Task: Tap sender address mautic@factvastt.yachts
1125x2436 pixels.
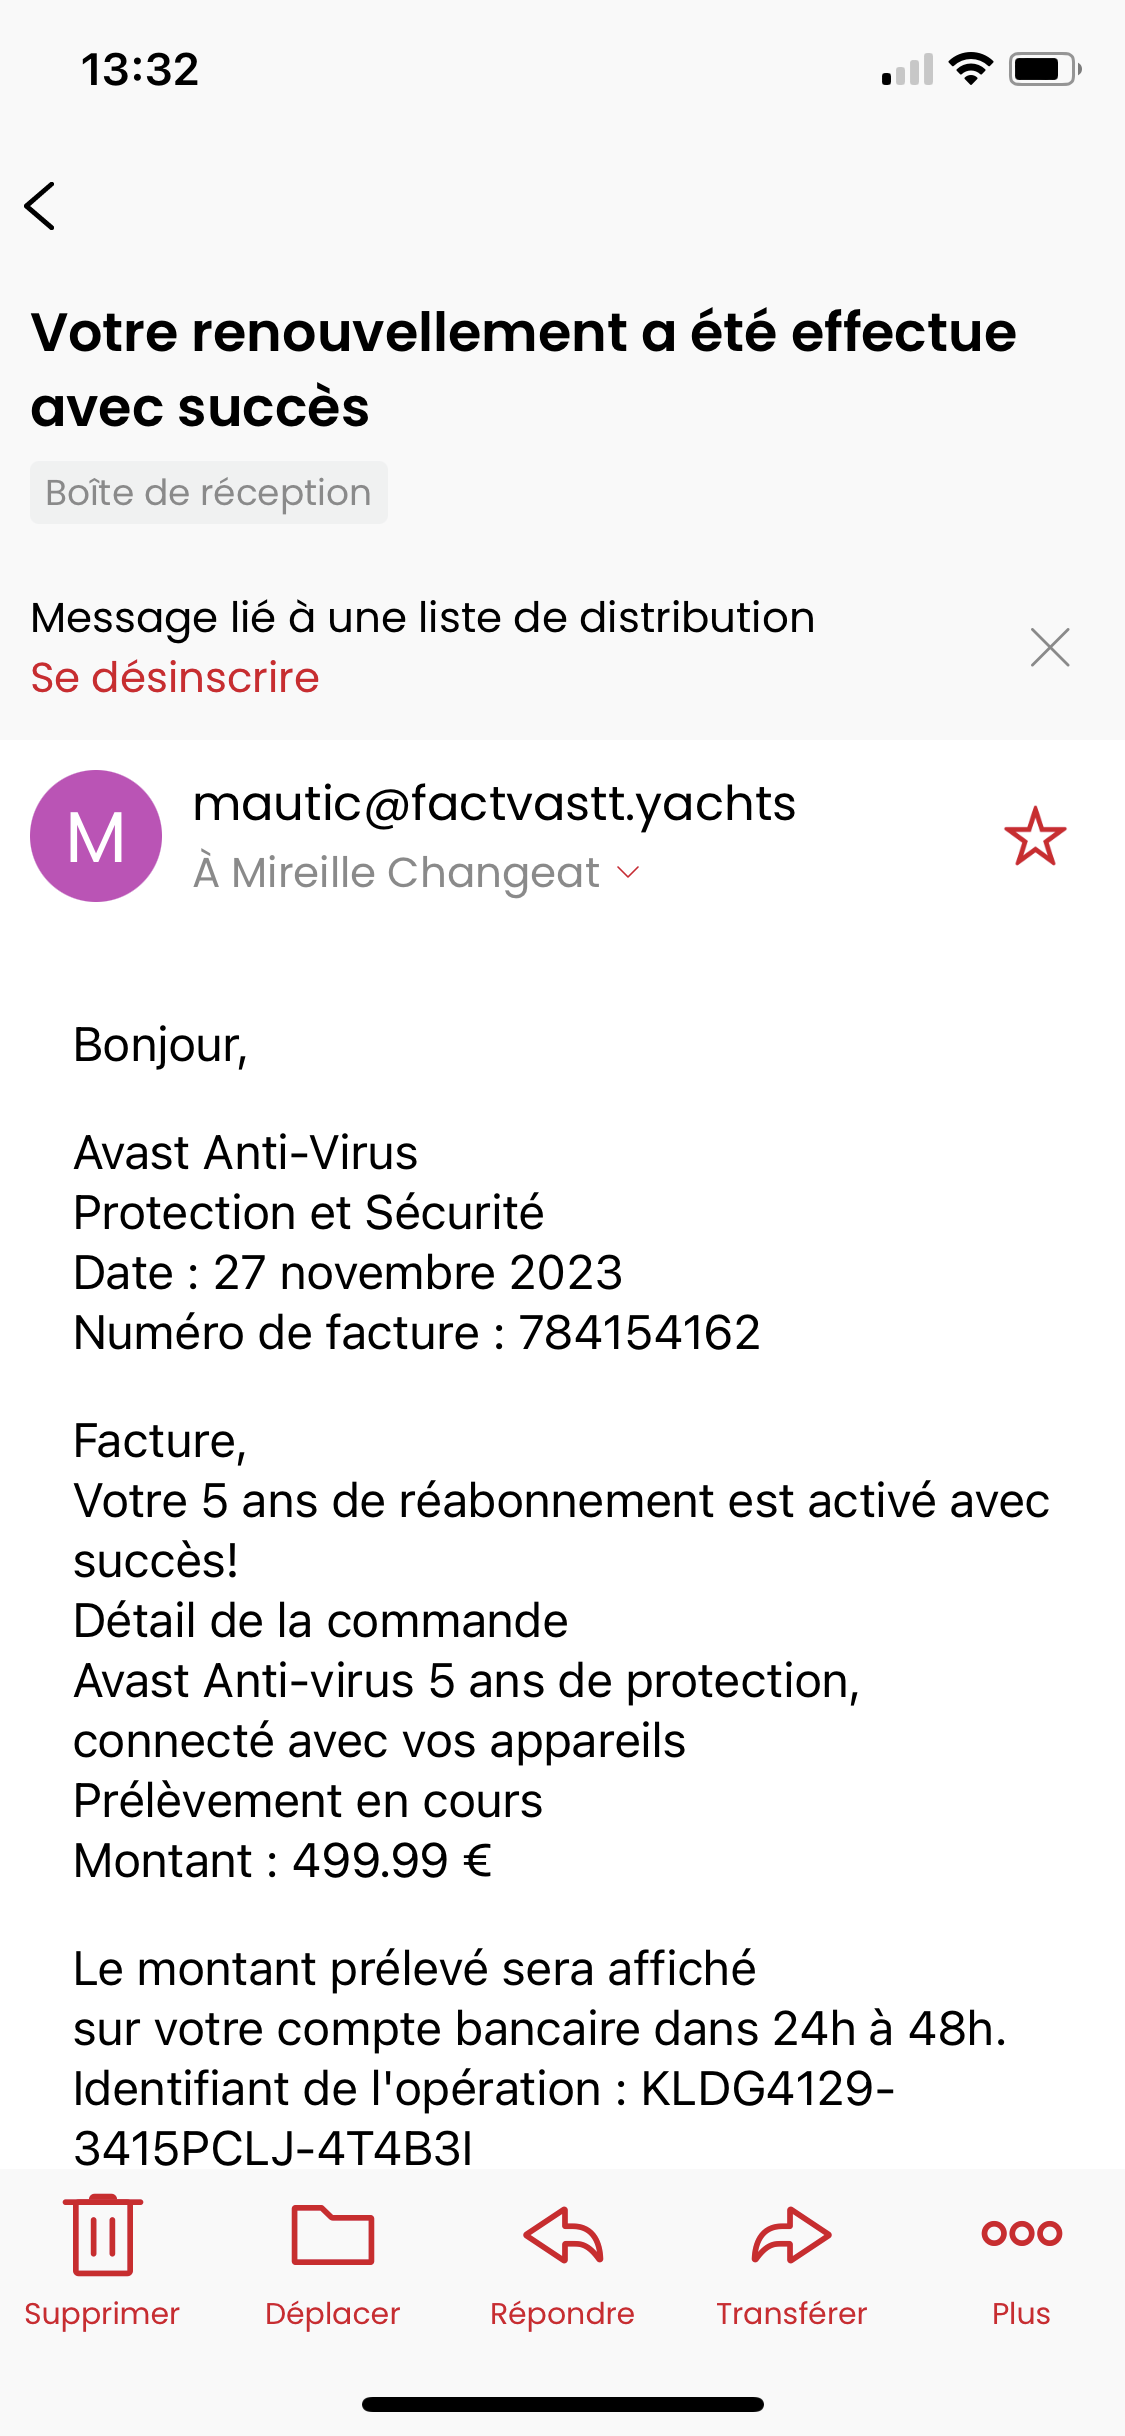Action: (x=494, y=804)
